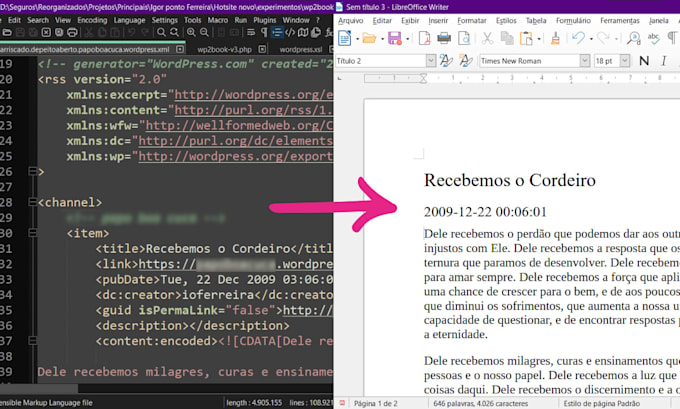
Task: Collapse the channel tag fold on line 28
Action: (32, 202)
